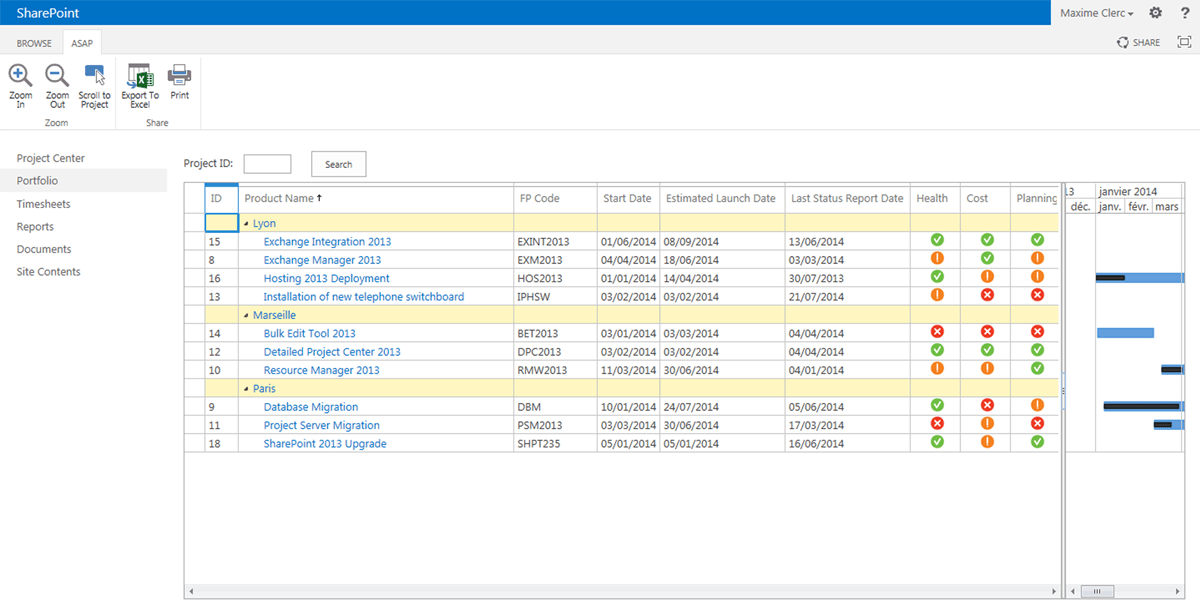Click the Print icon in ribbon
The height and width of the screenshot is (600, 1200).
click(x=179, y=75)
